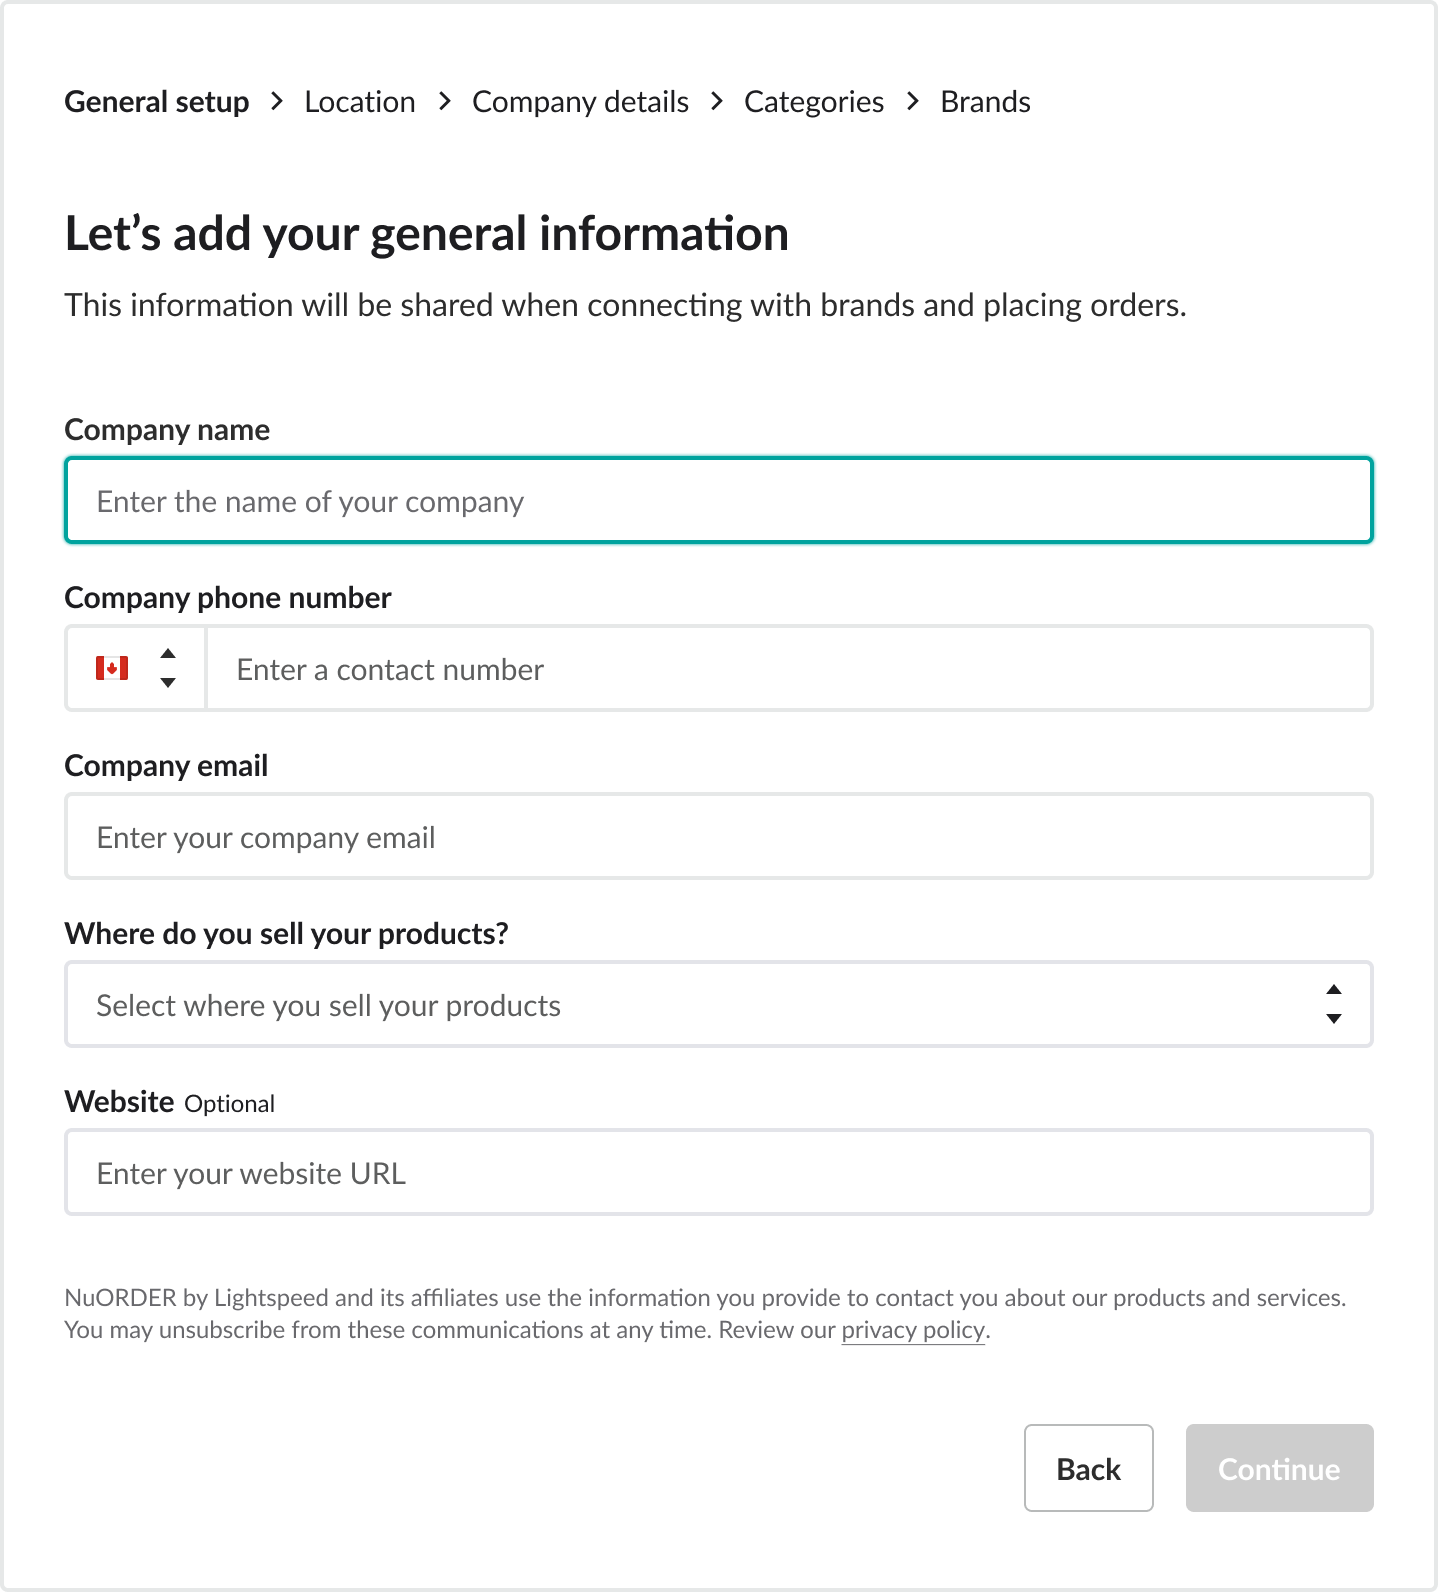
Task: Click the contact number input field
Action: [x=788, y=669]
